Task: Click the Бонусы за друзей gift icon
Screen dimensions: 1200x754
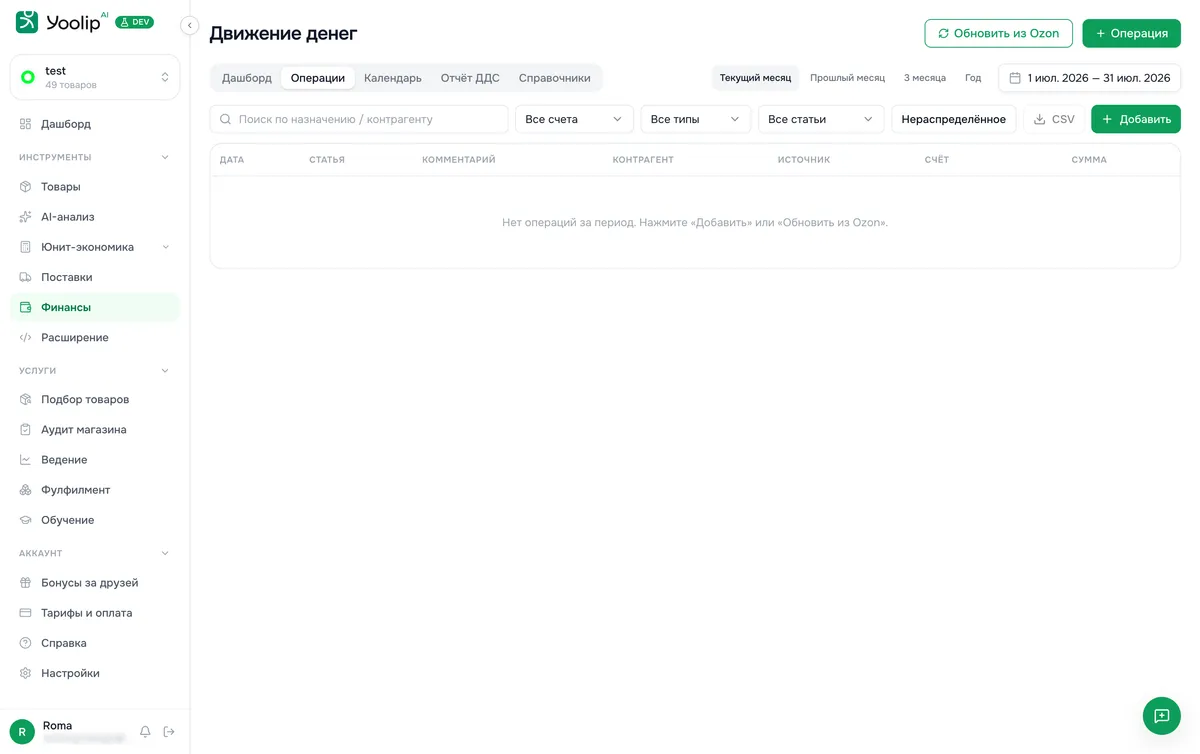Action: (x=26, y=583)
